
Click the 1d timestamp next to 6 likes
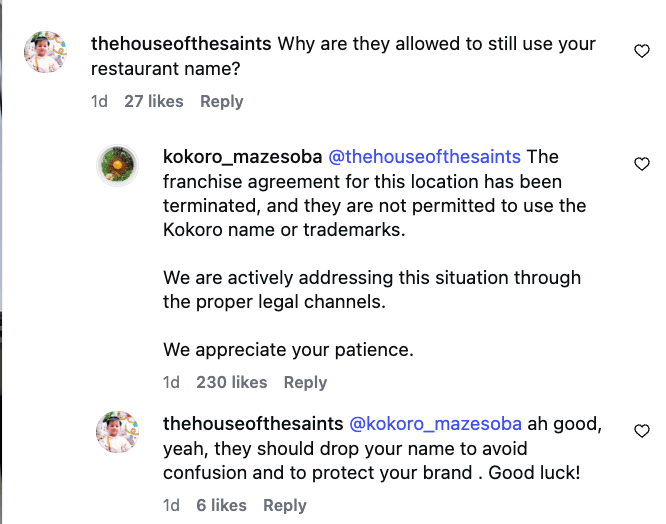(171, 505)
